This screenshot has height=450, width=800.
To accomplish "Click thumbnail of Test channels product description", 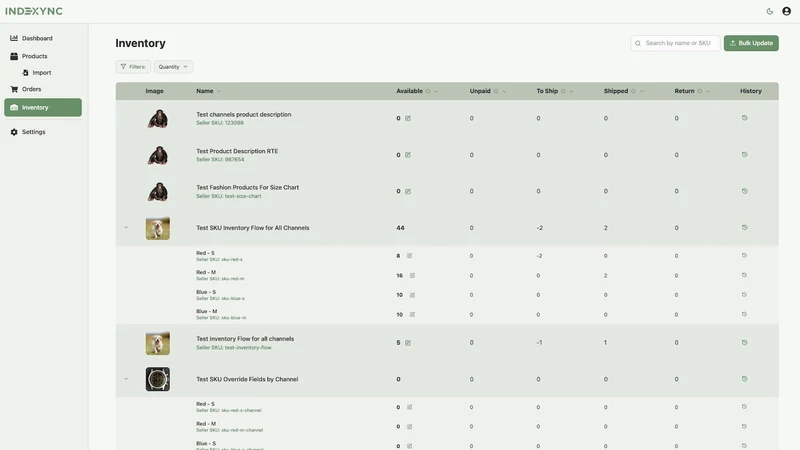I will tap(158, 118).
